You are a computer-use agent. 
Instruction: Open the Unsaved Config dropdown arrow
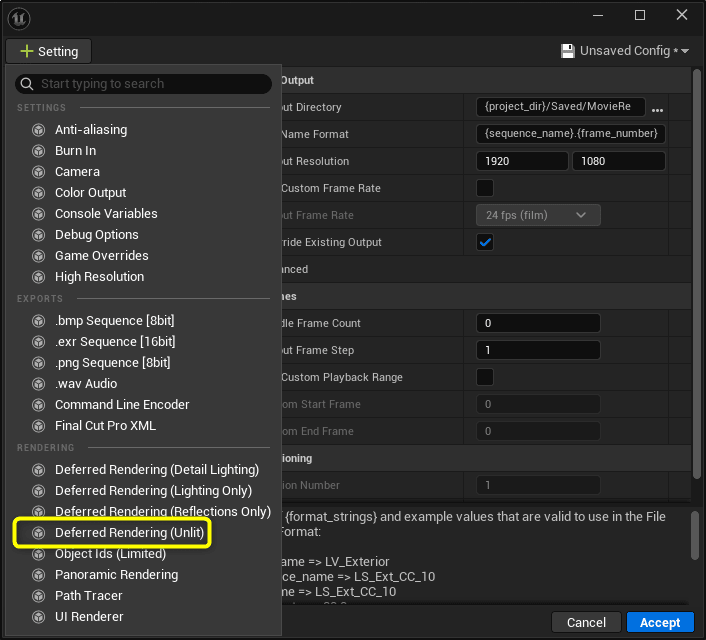tap(685, 51)
